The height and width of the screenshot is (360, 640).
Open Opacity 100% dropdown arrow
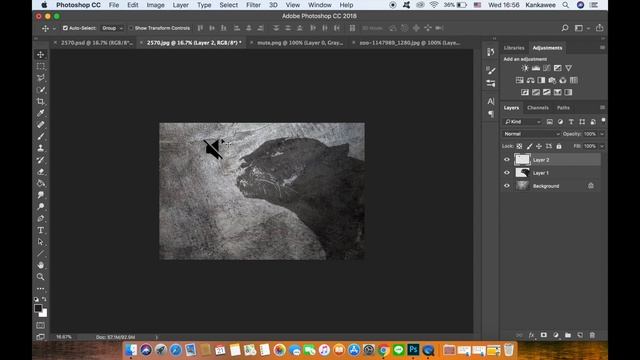(x=602, y=134)
